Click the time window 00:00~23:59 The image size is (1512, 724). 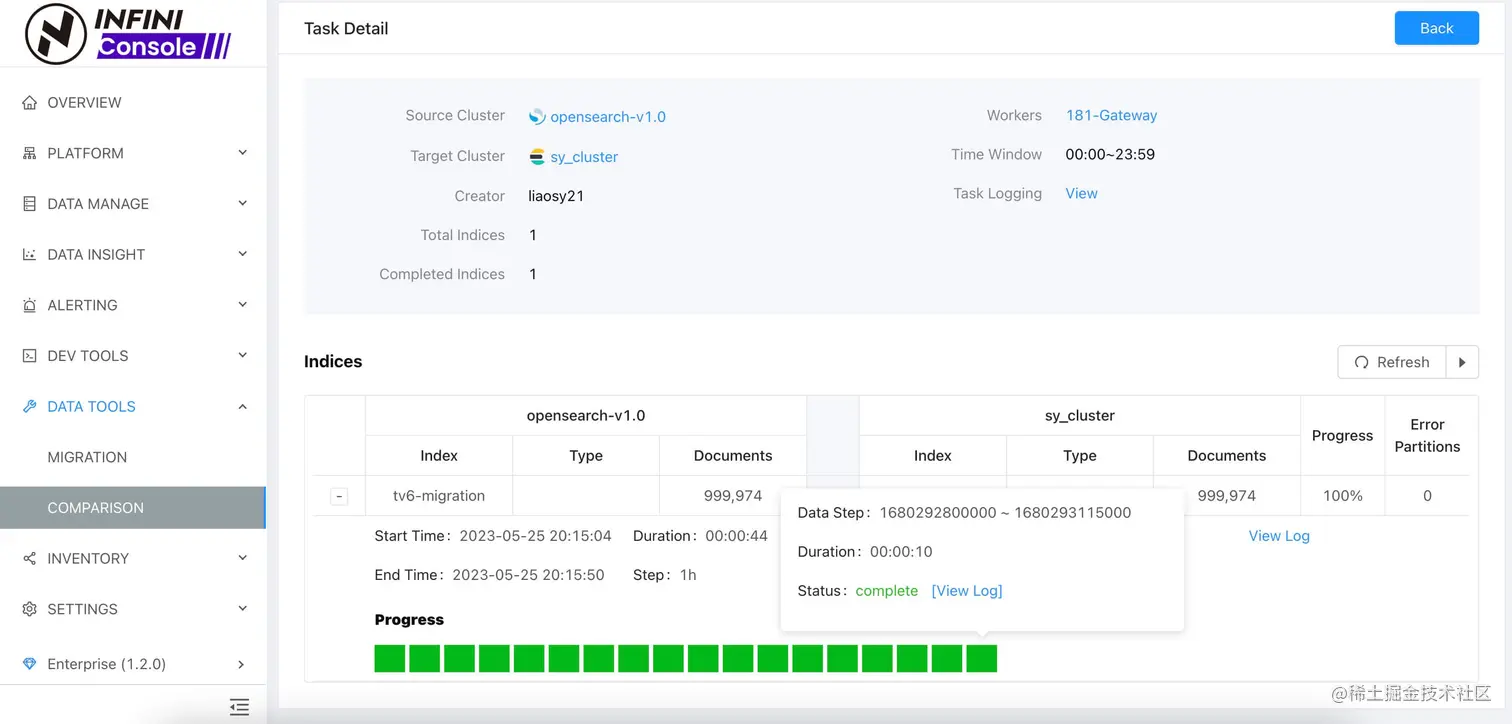1110,154
